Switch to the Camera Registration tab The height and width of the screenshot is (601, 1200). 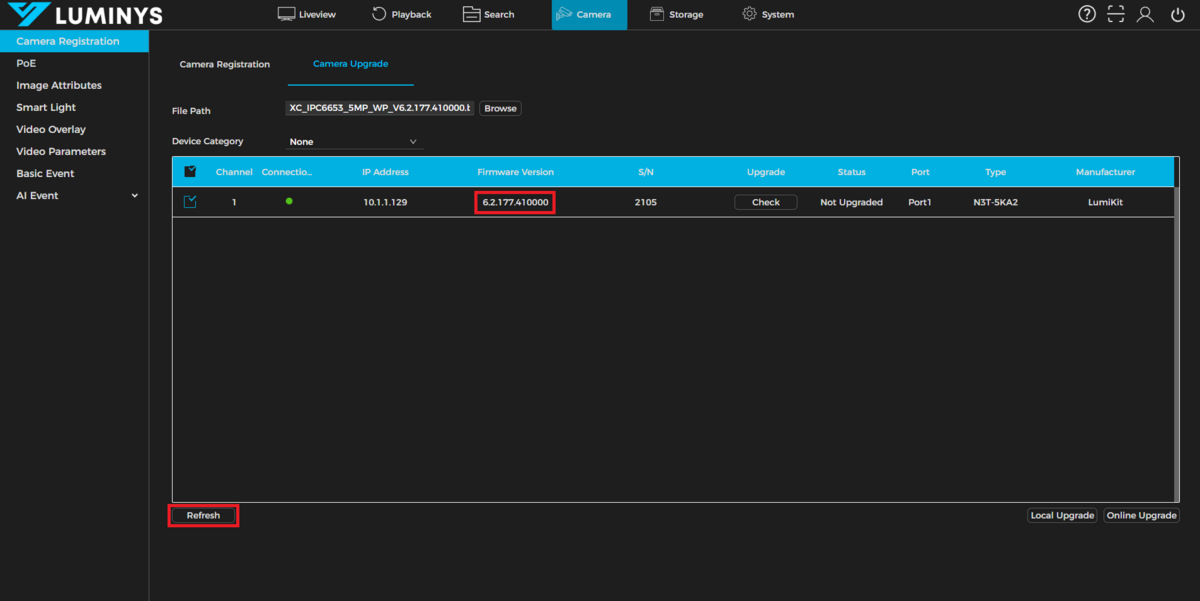pyautogui.click(x=225, y=64)
